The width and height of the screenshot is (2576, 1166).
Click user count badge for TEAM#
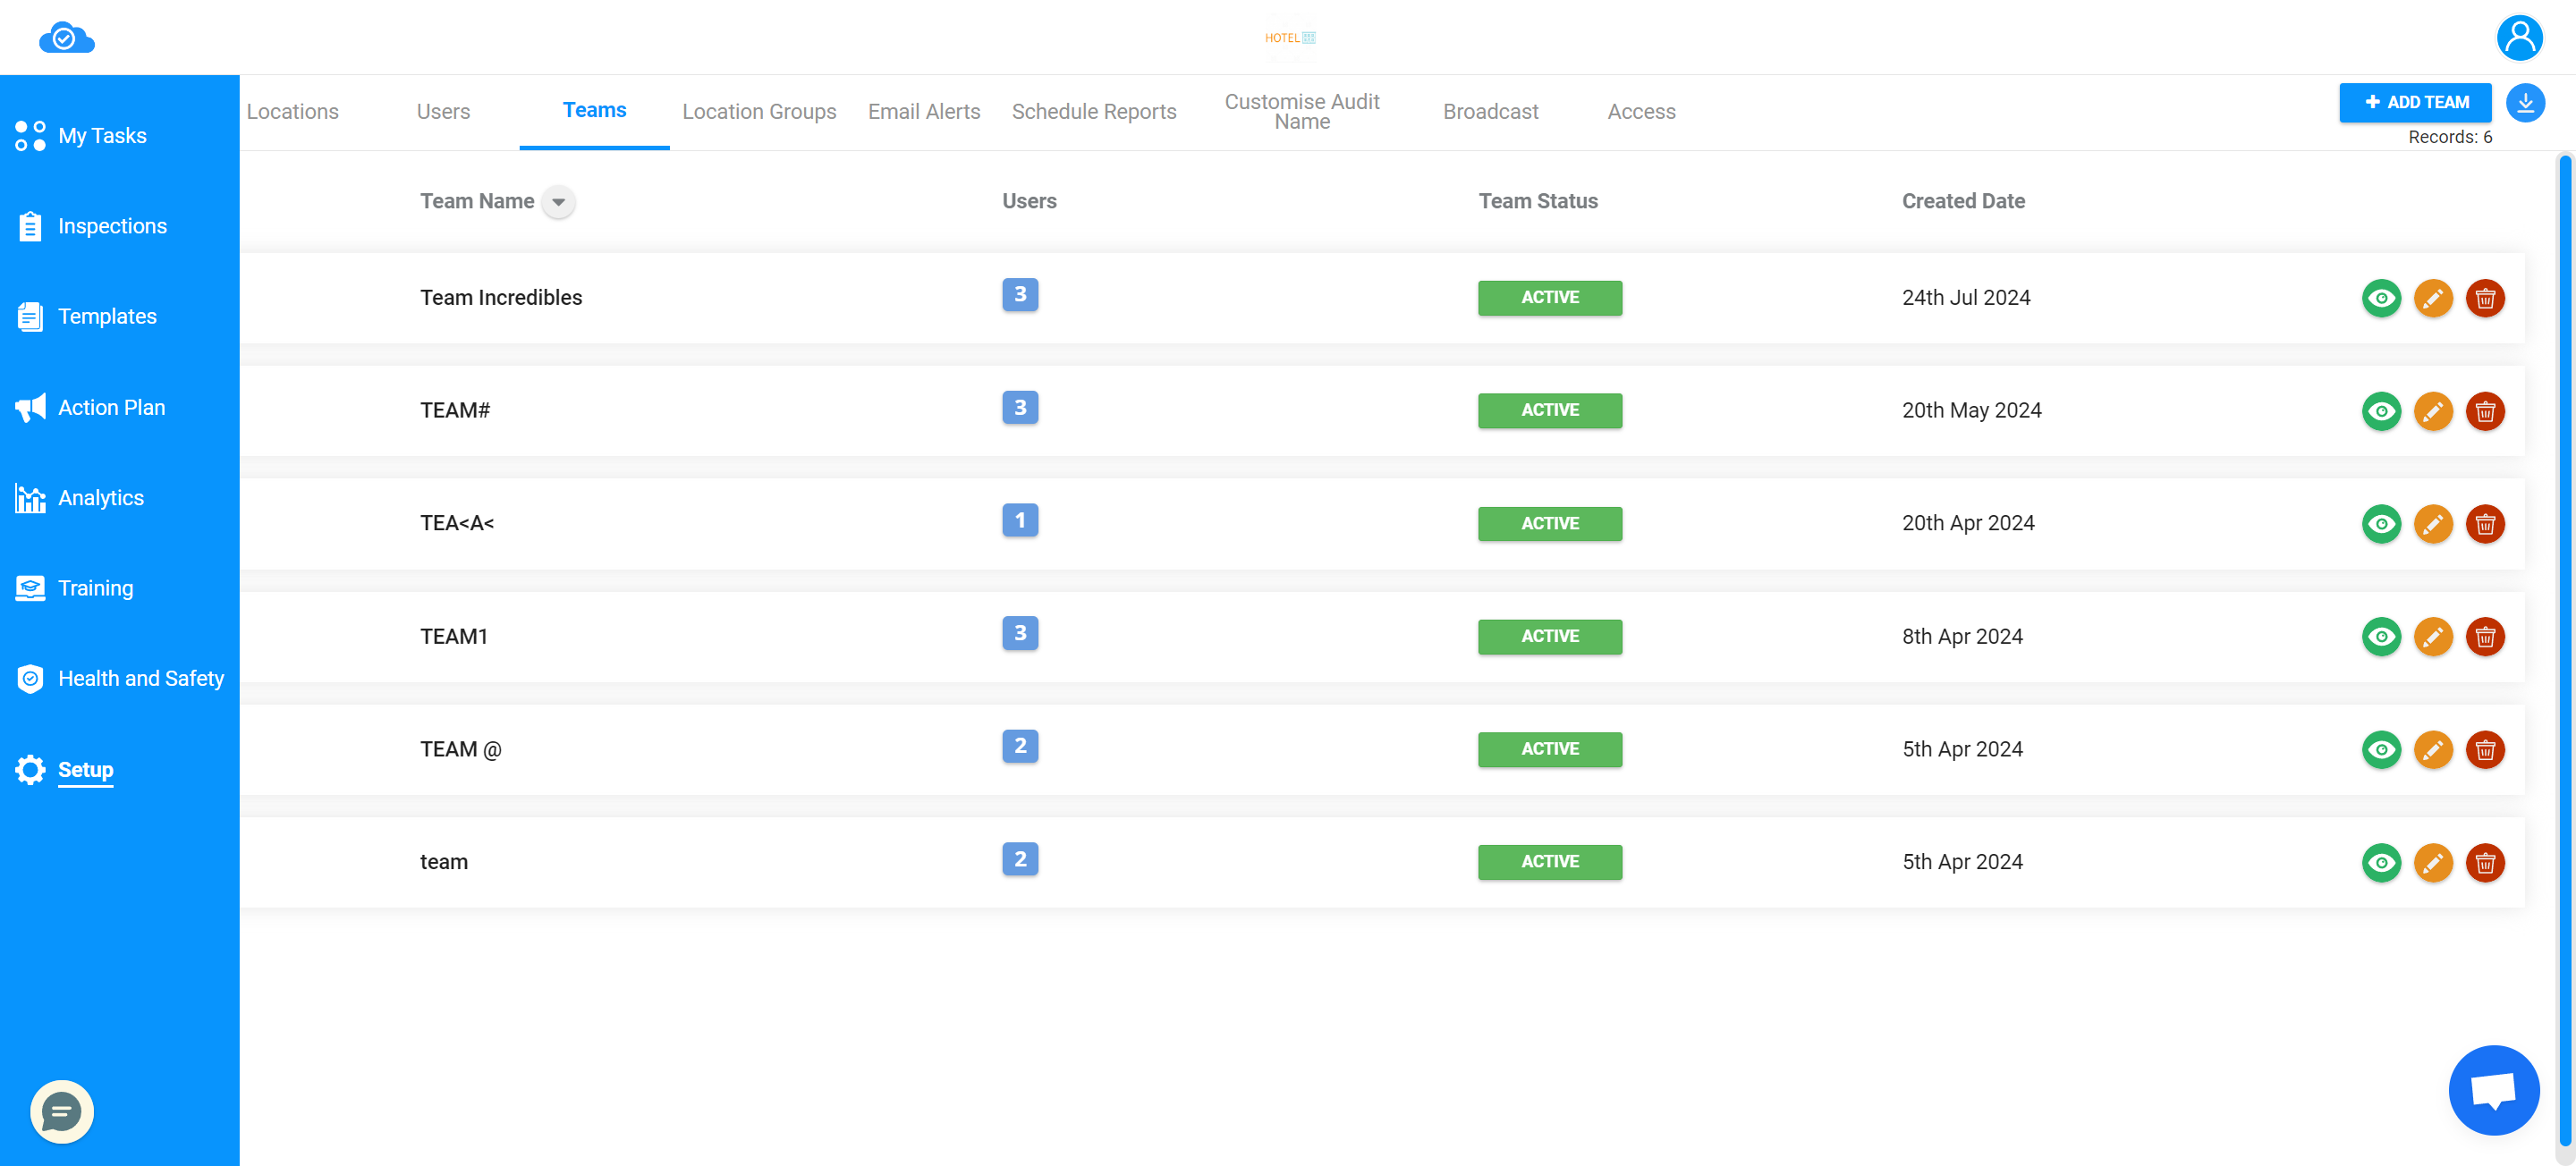pyautogui.click(x=1020, y=408)
